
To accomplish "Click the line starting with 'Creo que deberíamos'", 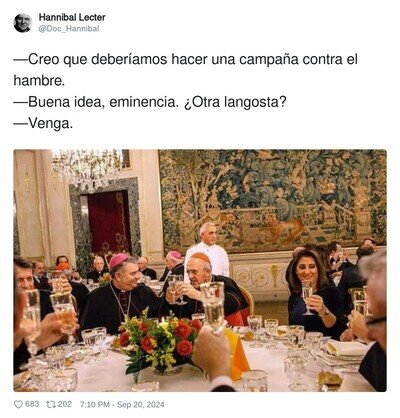I will [186, 60].
